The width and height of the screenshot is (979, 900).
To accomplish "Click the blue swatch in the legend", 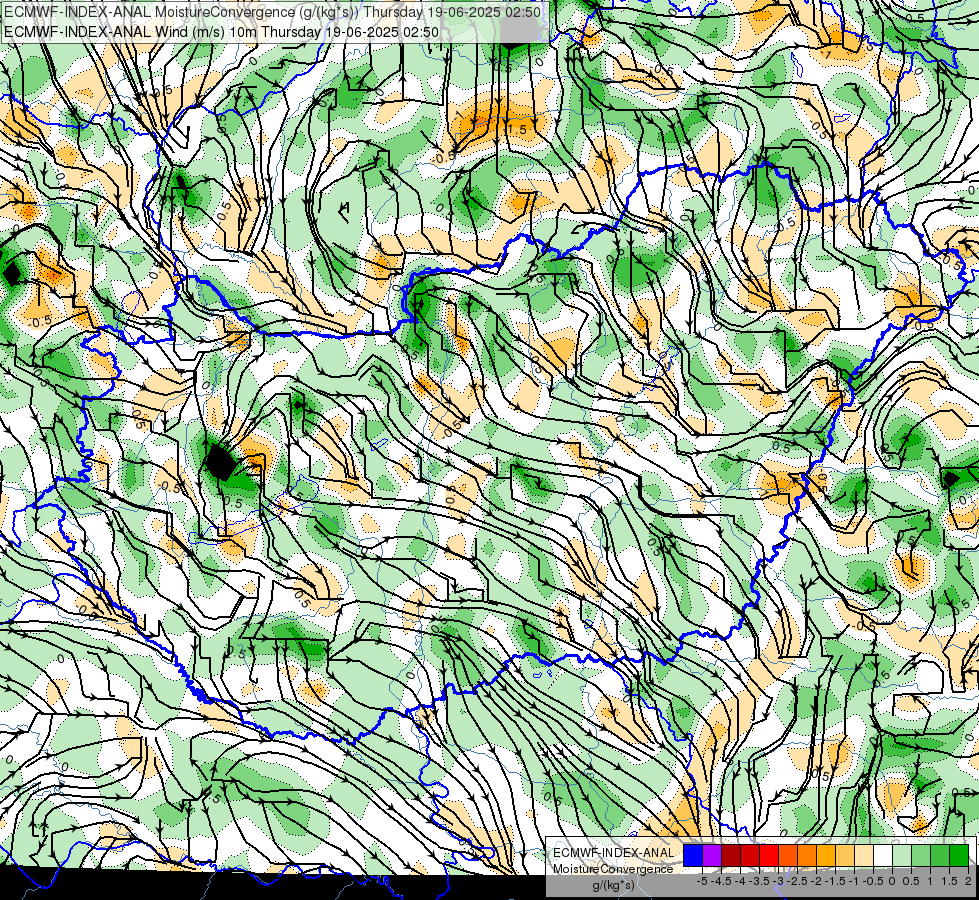I will click(693, 856).
